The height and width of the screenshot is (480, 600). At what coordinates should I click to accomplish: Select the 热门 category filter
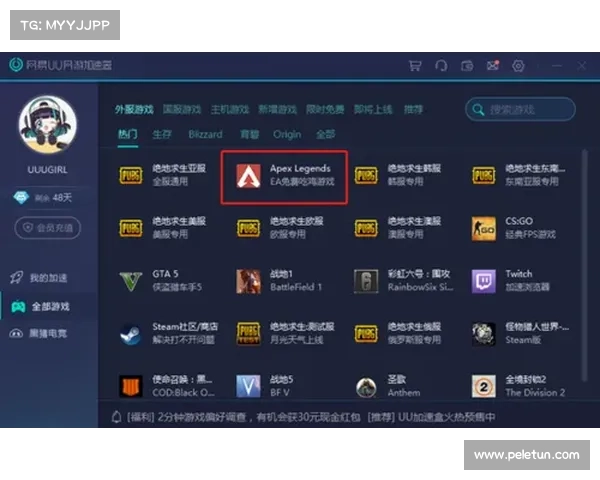click(127, 134)
